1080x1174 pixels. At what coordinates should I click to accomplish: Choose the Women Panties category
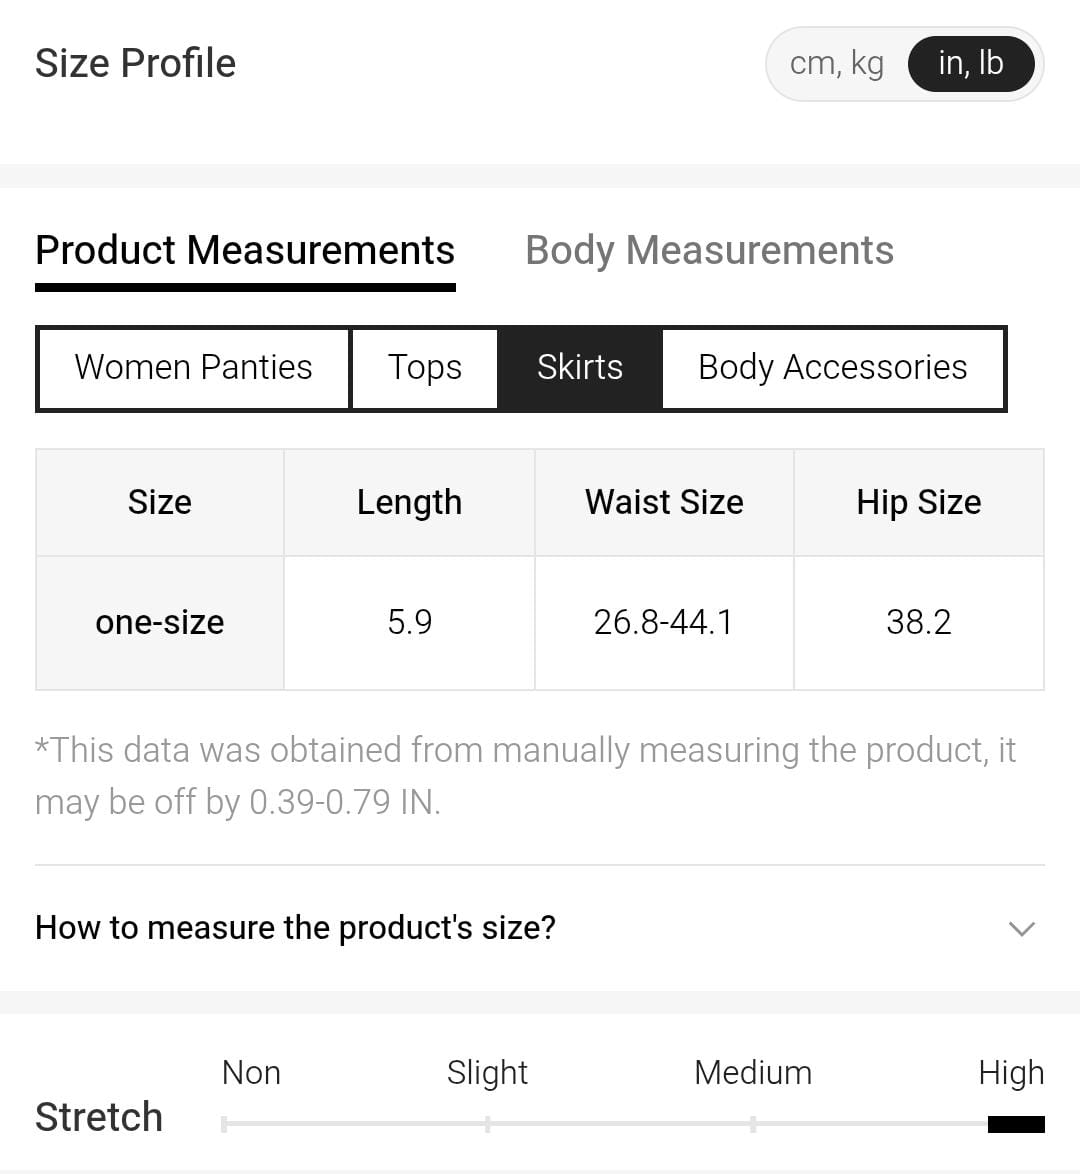(x=193, y=368)
